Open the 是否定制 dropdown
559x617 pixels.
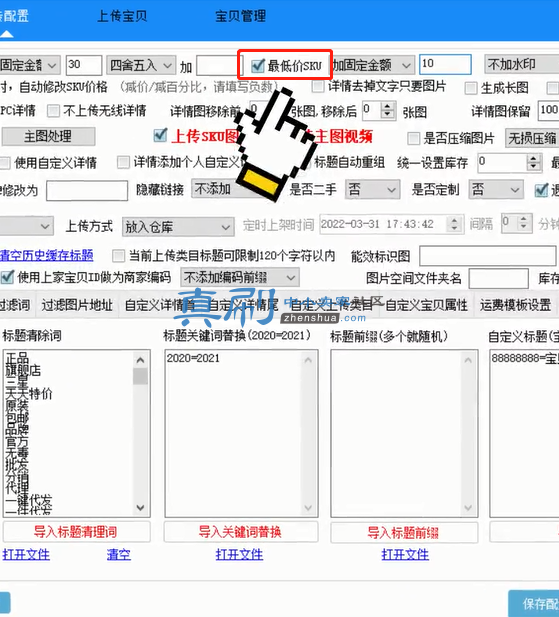[x=496, y=190]
